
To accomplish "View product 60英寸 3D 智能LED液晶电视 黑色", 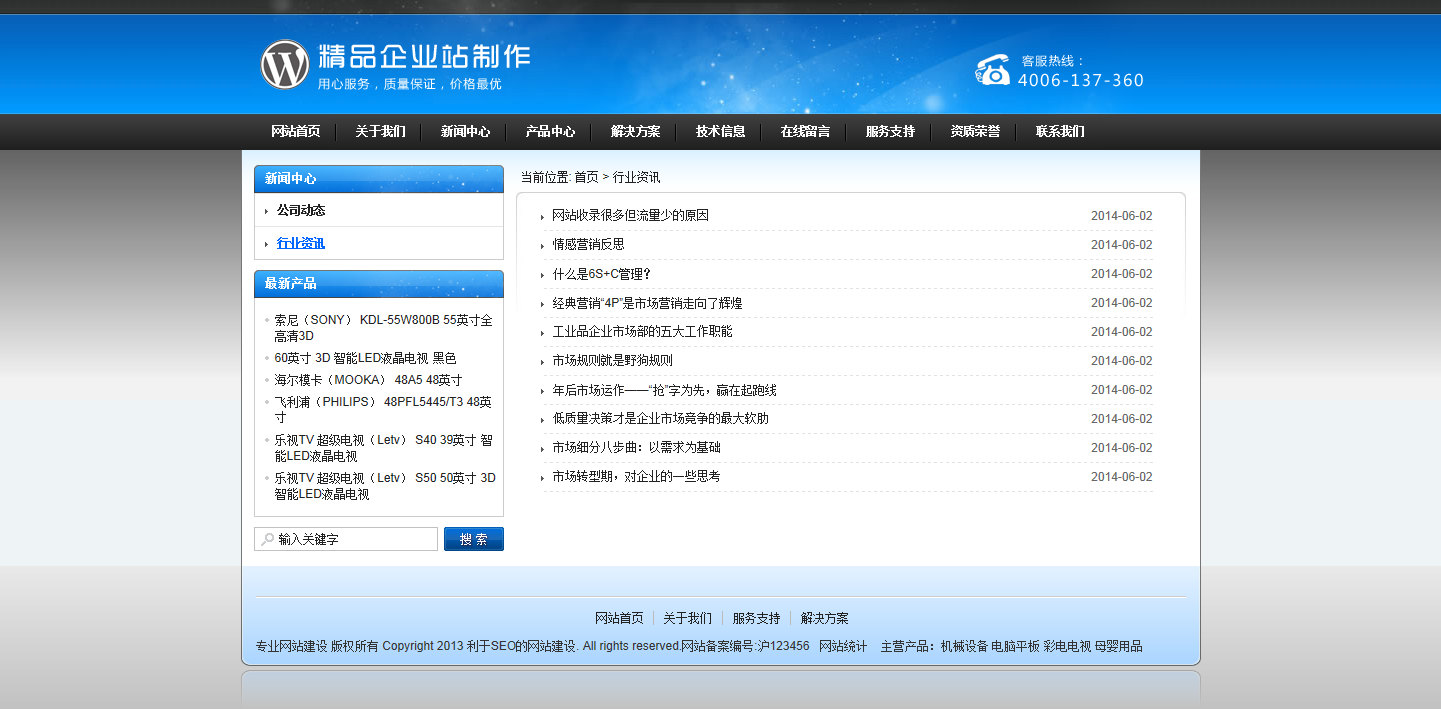I will (x=365, y=358).
